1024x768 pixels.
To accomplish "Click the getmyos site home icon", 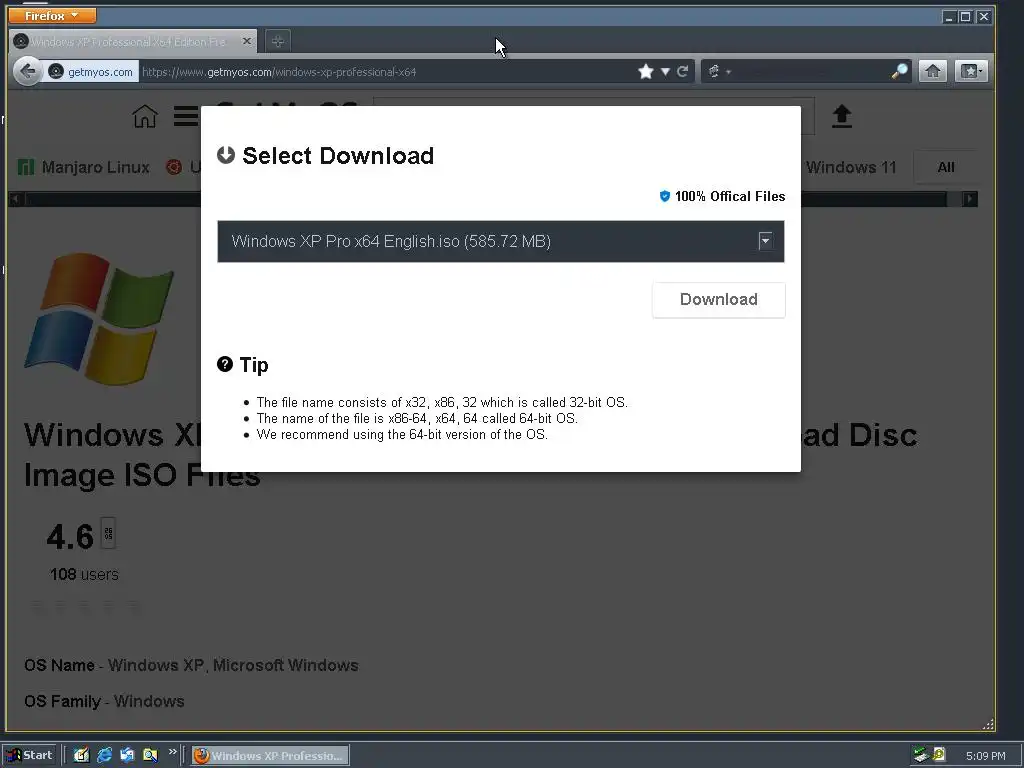I will (x=145, y=116).
